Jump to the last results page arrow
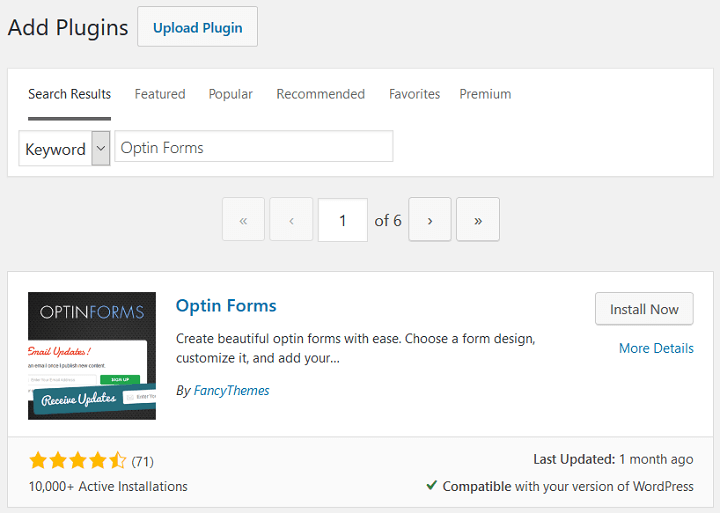Image resolution: width=720 pixels, height=513 pixels. (x=478, y=220)
